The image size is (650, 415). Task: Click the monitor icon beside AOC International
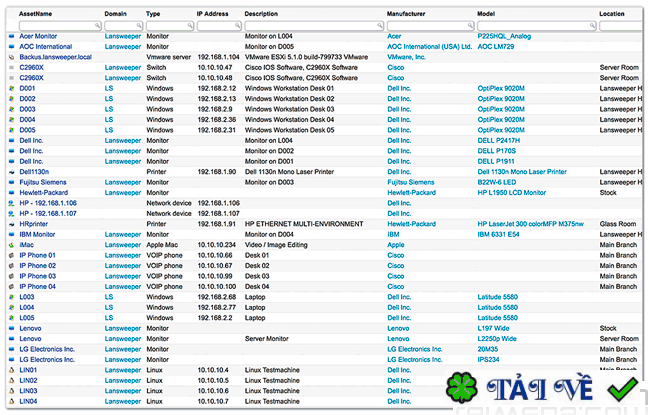tap(12, 47)
